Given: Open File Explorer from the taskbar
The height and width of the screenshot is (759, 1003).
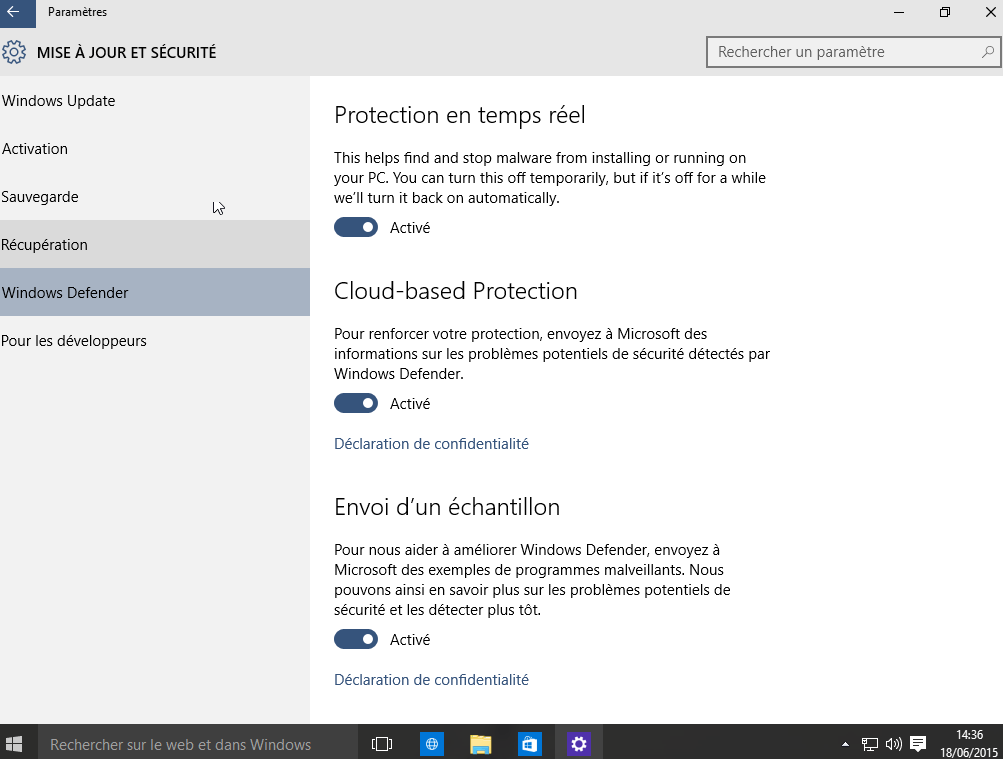Looking at the screenshot, I should pyautogui.click(x=480, y=744).
